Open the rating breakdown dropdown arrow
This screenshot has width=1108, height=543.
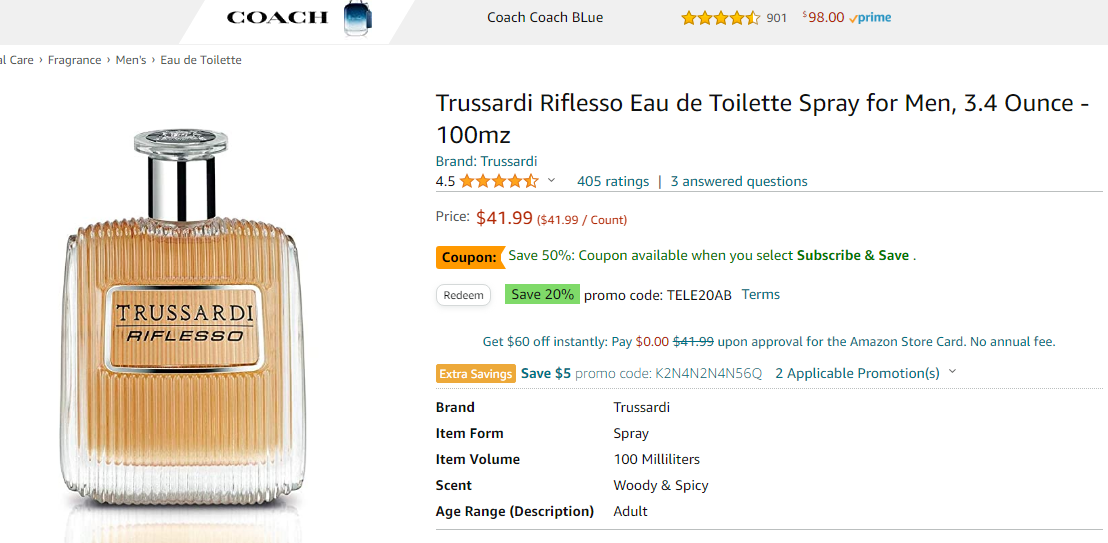click(x=551, y=181)
